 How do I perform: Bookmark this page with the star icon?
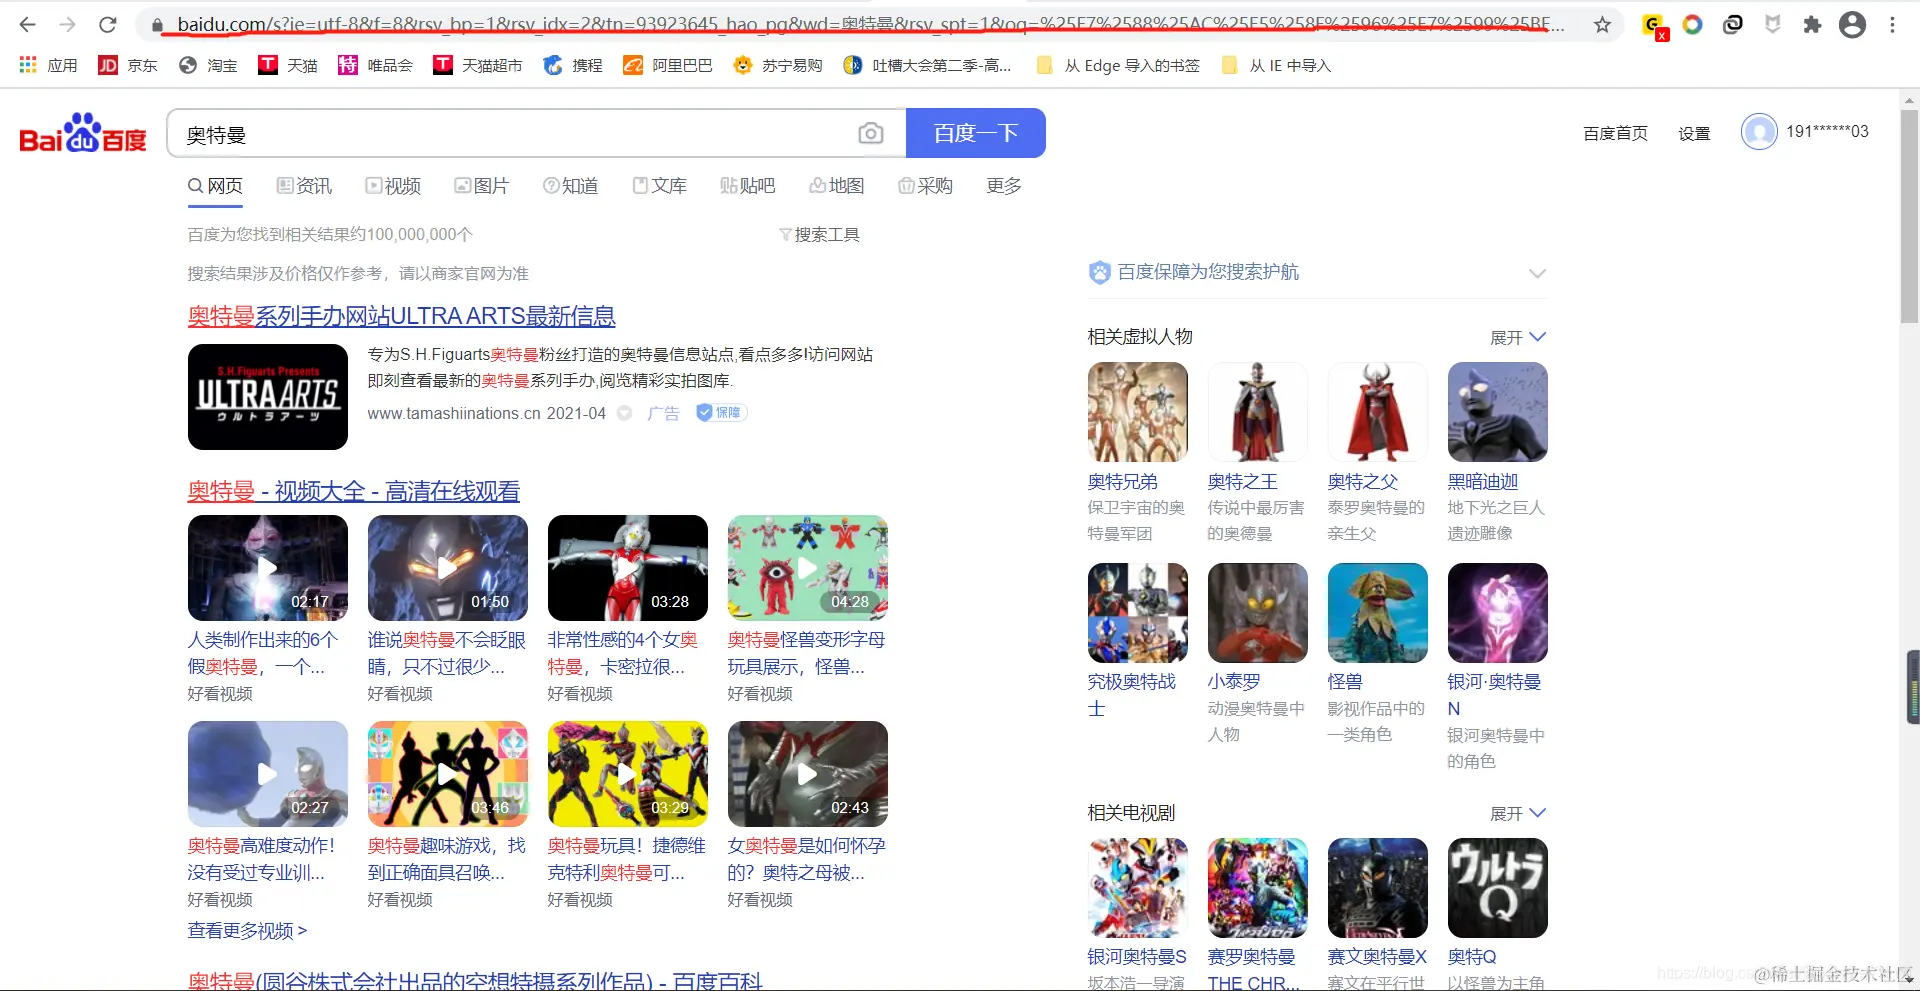point(1602,25)
